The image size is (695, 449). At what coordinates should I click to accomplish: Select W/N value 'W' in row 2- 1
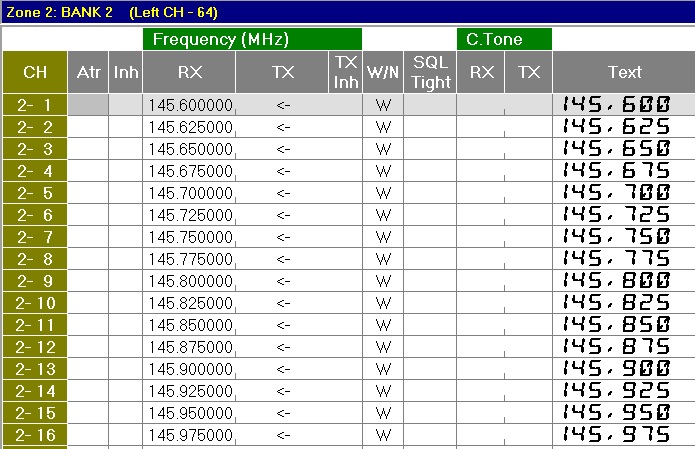click(383, 105)
